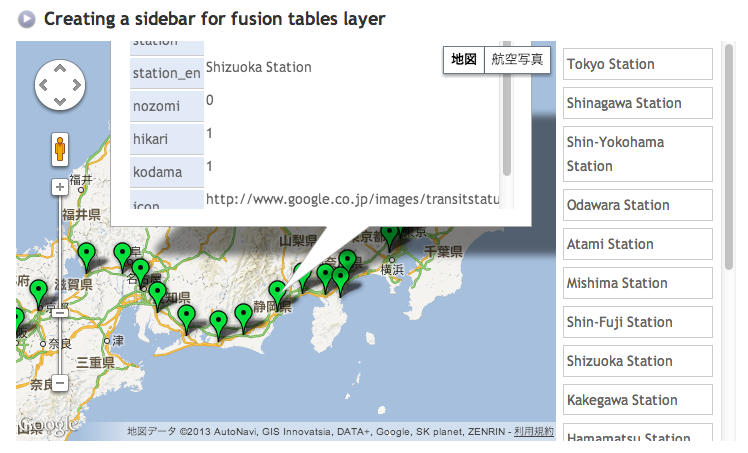Open the 利用規約 terms link on the map

point(534,432)
